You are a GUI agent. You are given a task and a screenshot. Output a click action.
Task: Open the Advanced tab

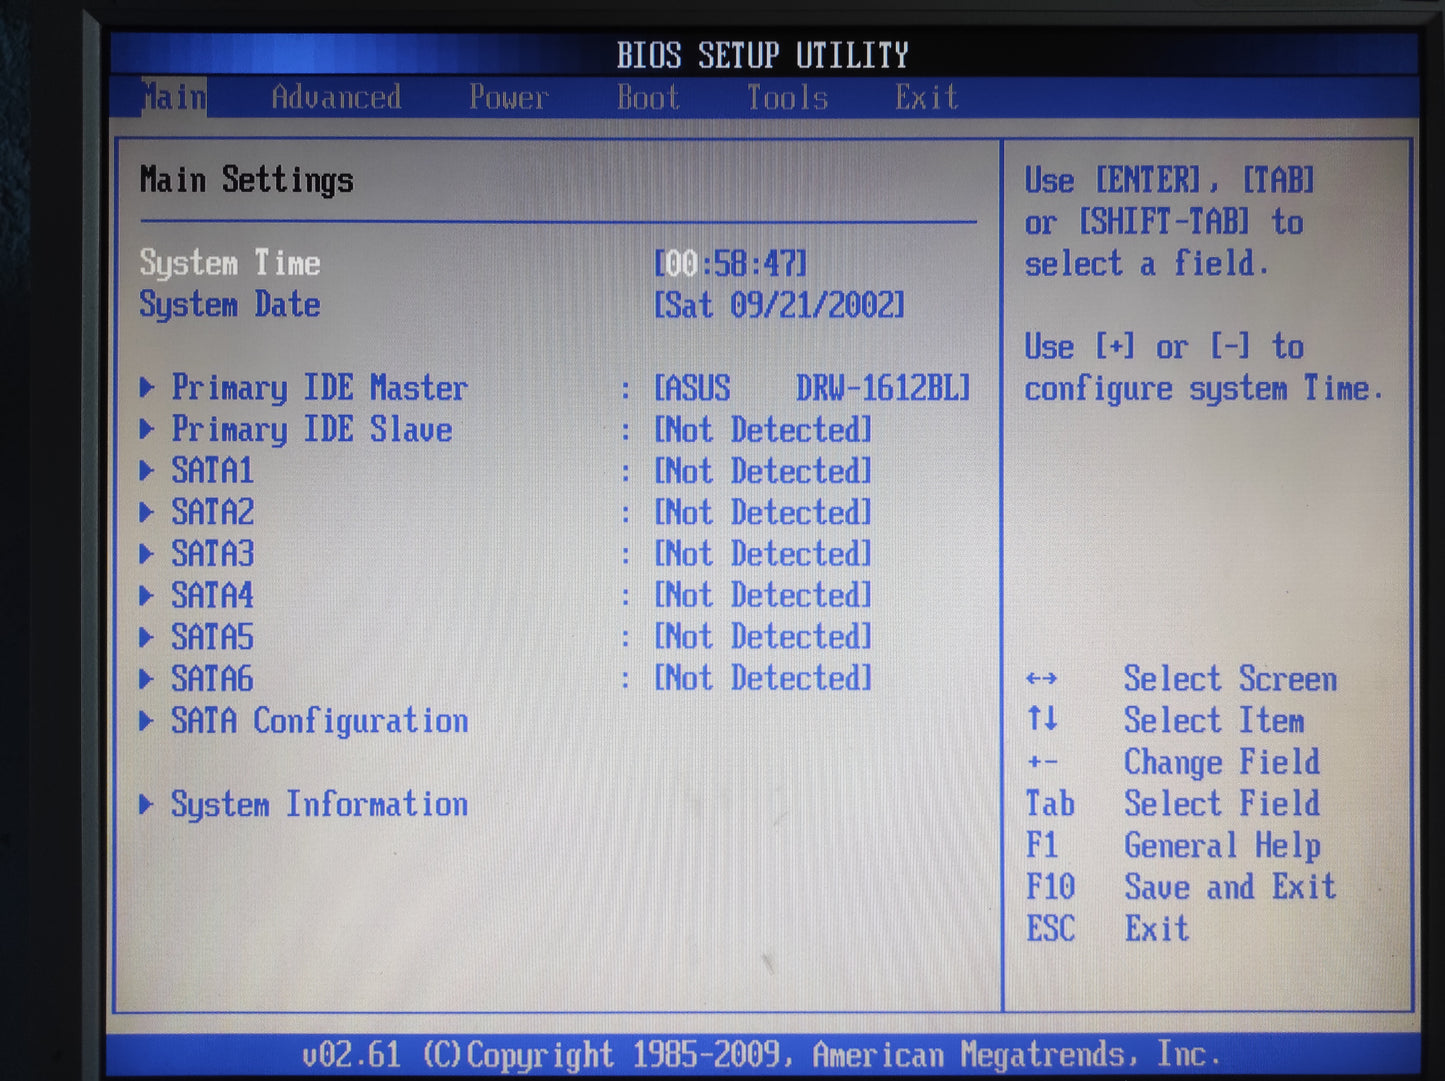click(336, 98)
